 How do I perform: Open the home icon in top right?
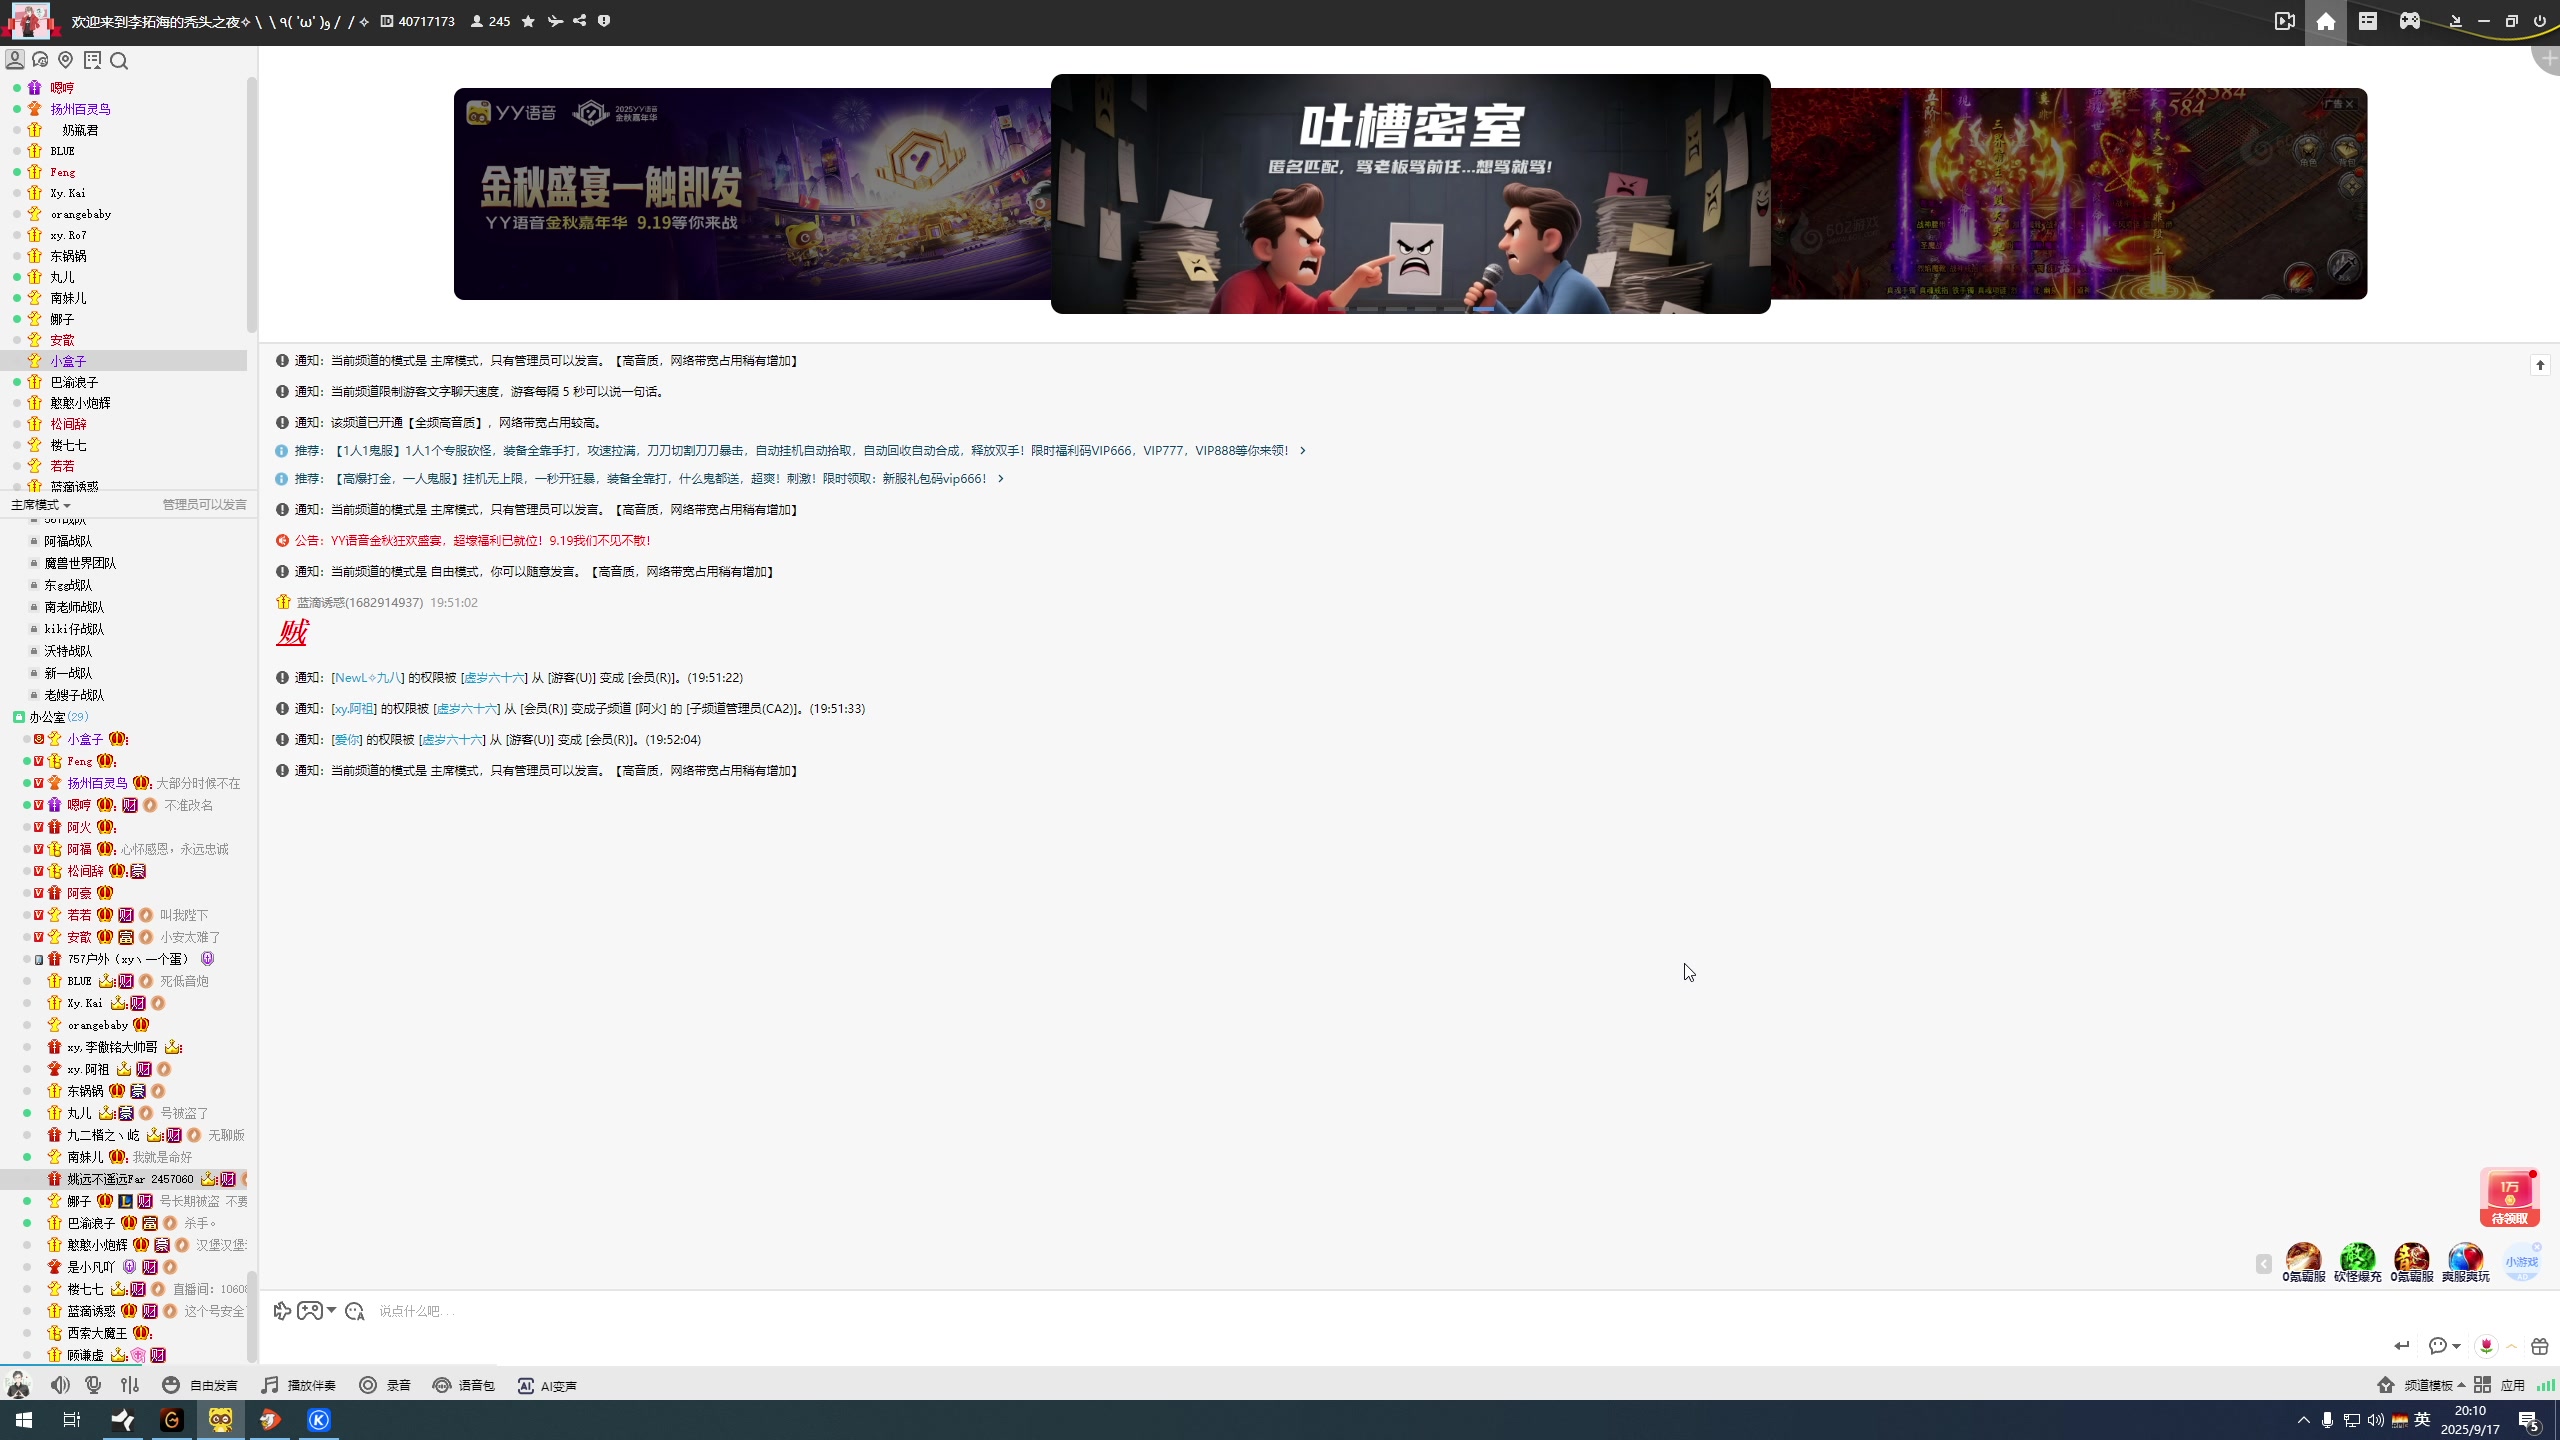point(2326,22)
